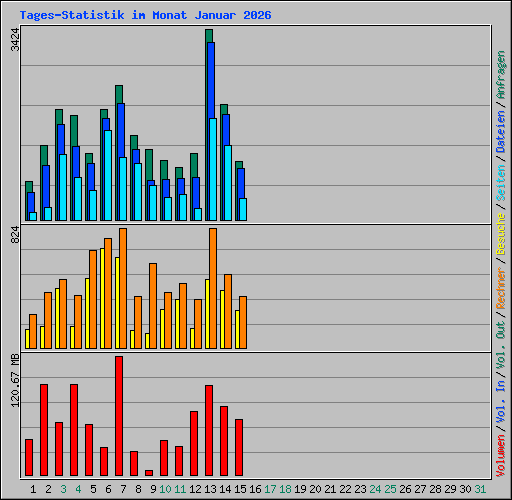Click the orange Rechner bar for day 7
512x500 pixels.
tap(123, 288)
